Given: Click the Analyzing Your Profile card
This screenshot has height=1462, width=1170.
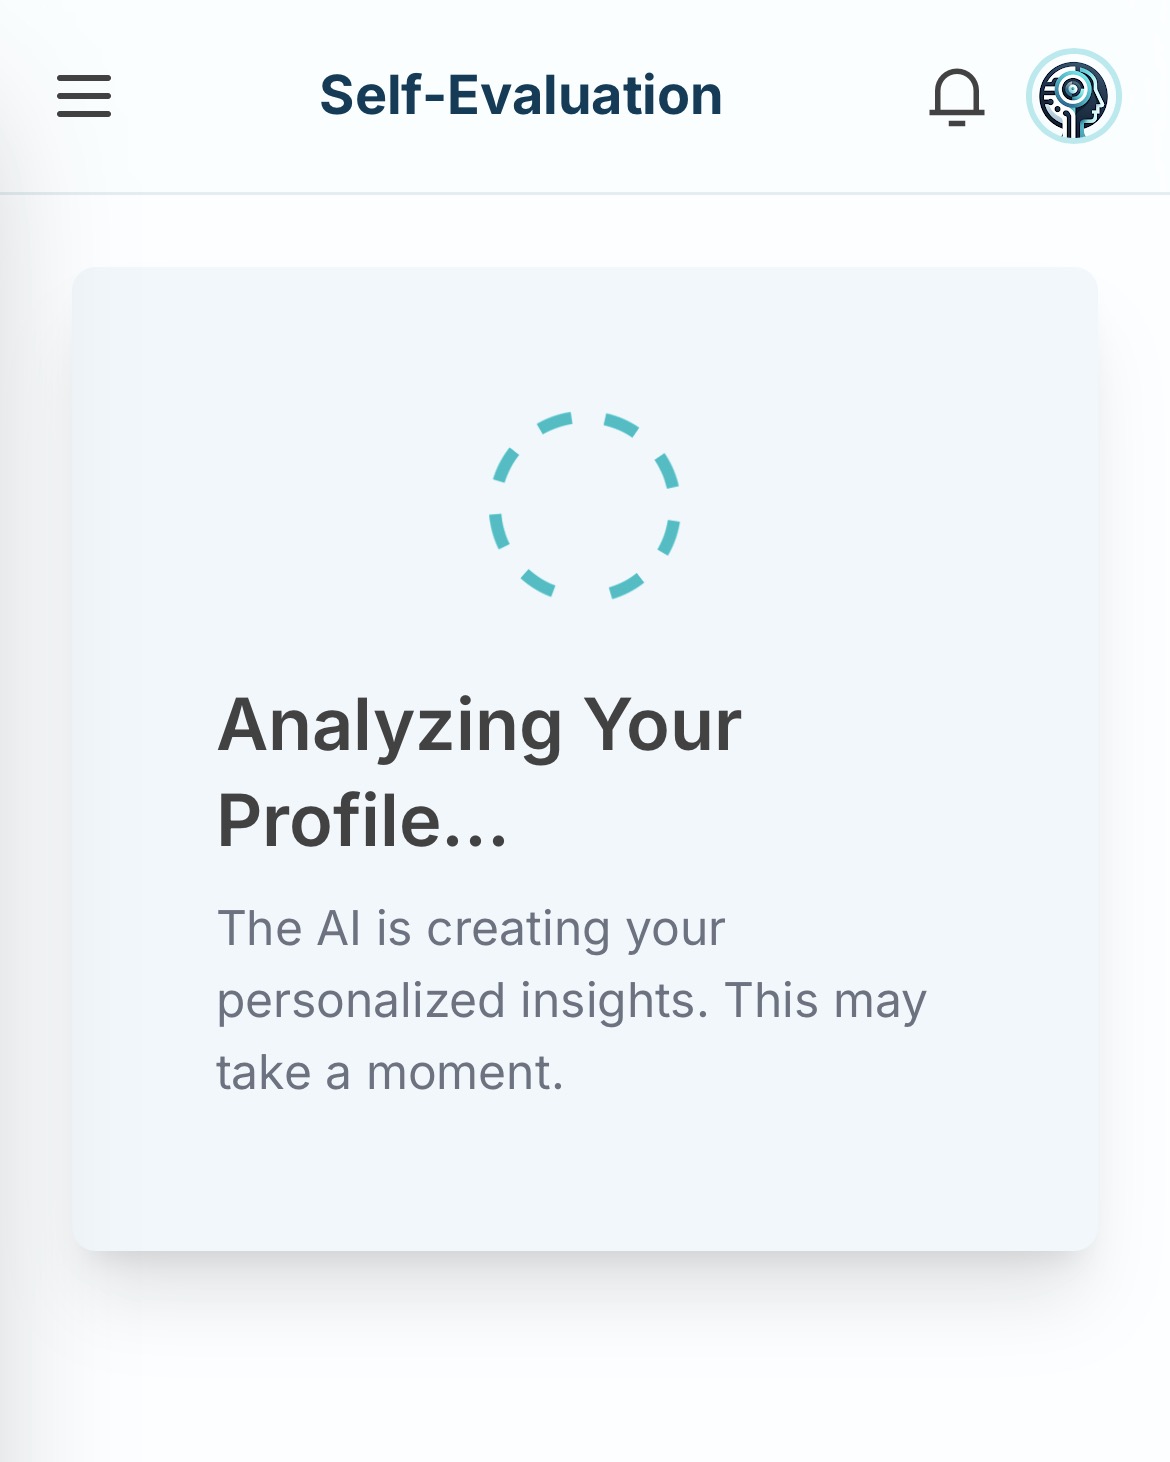Looking at the screenshot, I should (x=585, y=755).
